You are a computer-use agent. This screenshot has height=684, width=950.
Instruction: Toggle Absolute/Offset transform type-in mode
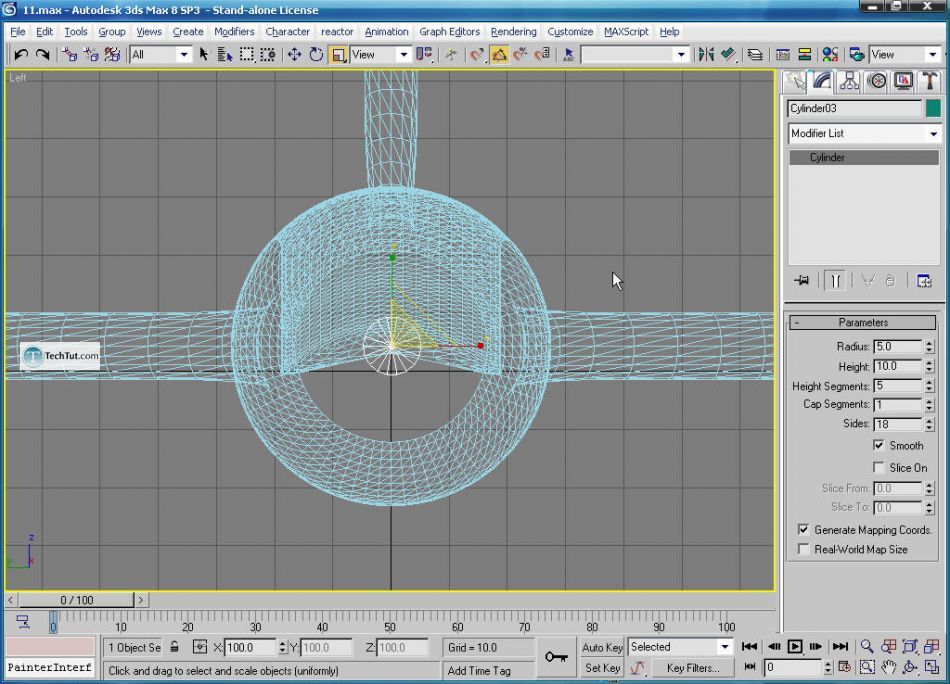pos(200,647)
